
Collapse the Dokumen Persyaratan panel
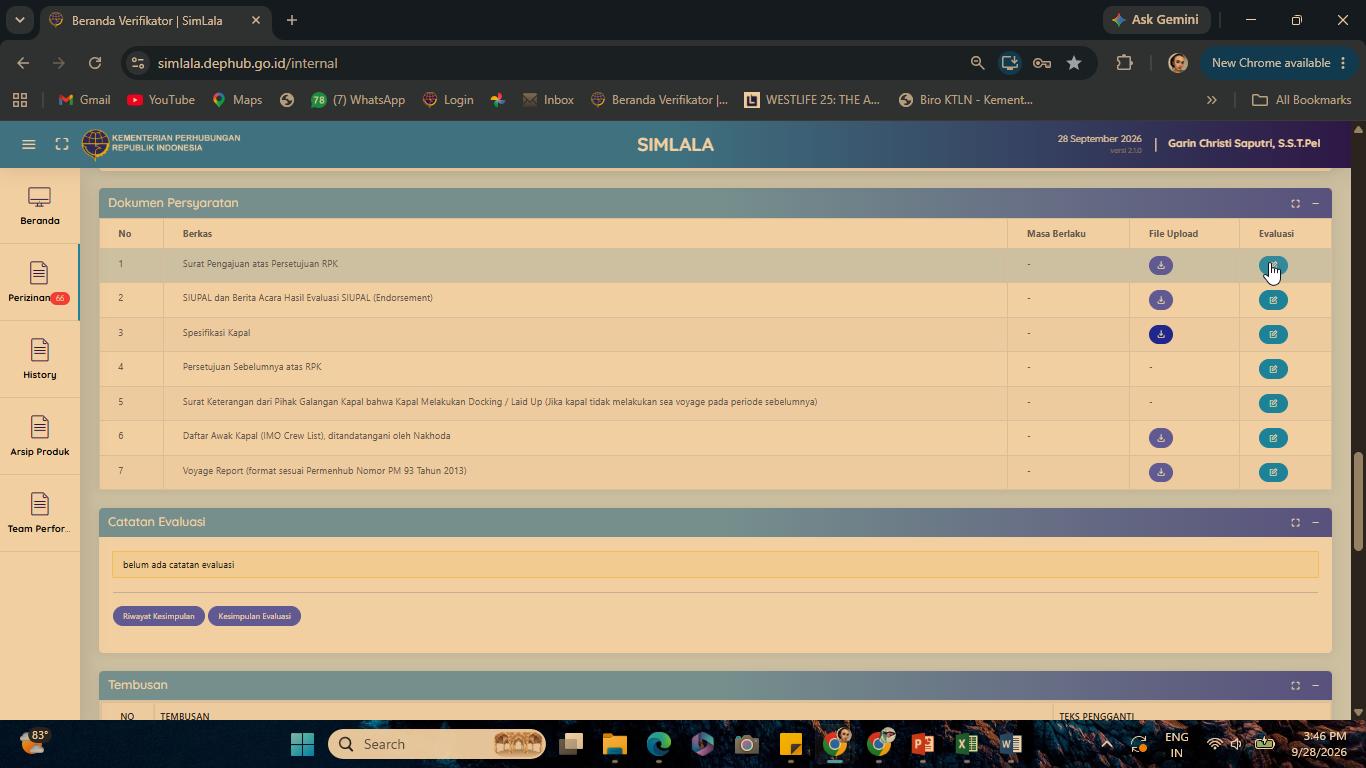coord(1315,203)
